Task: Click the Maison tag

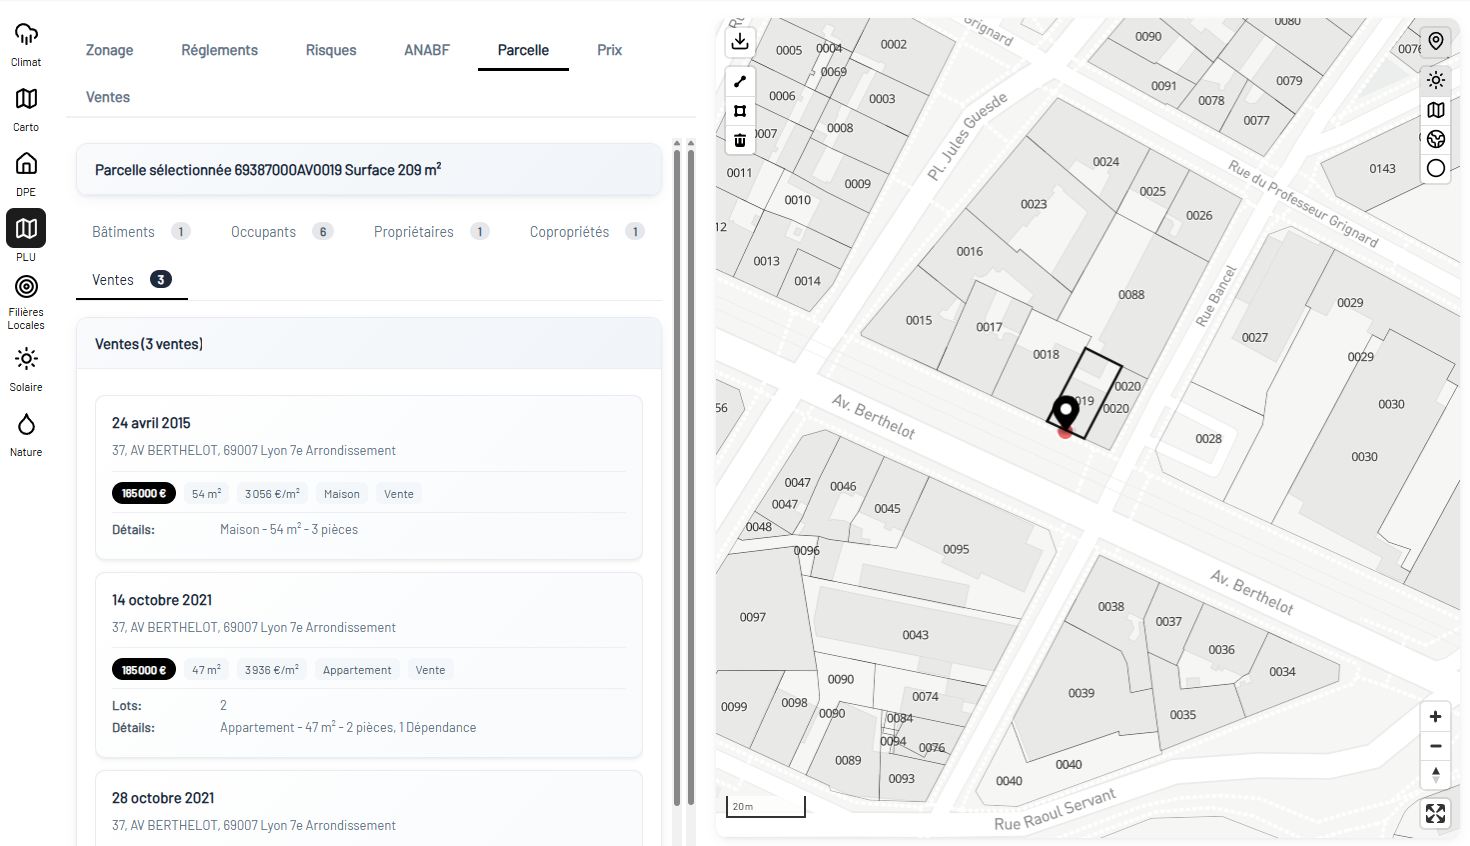Action: [x=342, y=494]
